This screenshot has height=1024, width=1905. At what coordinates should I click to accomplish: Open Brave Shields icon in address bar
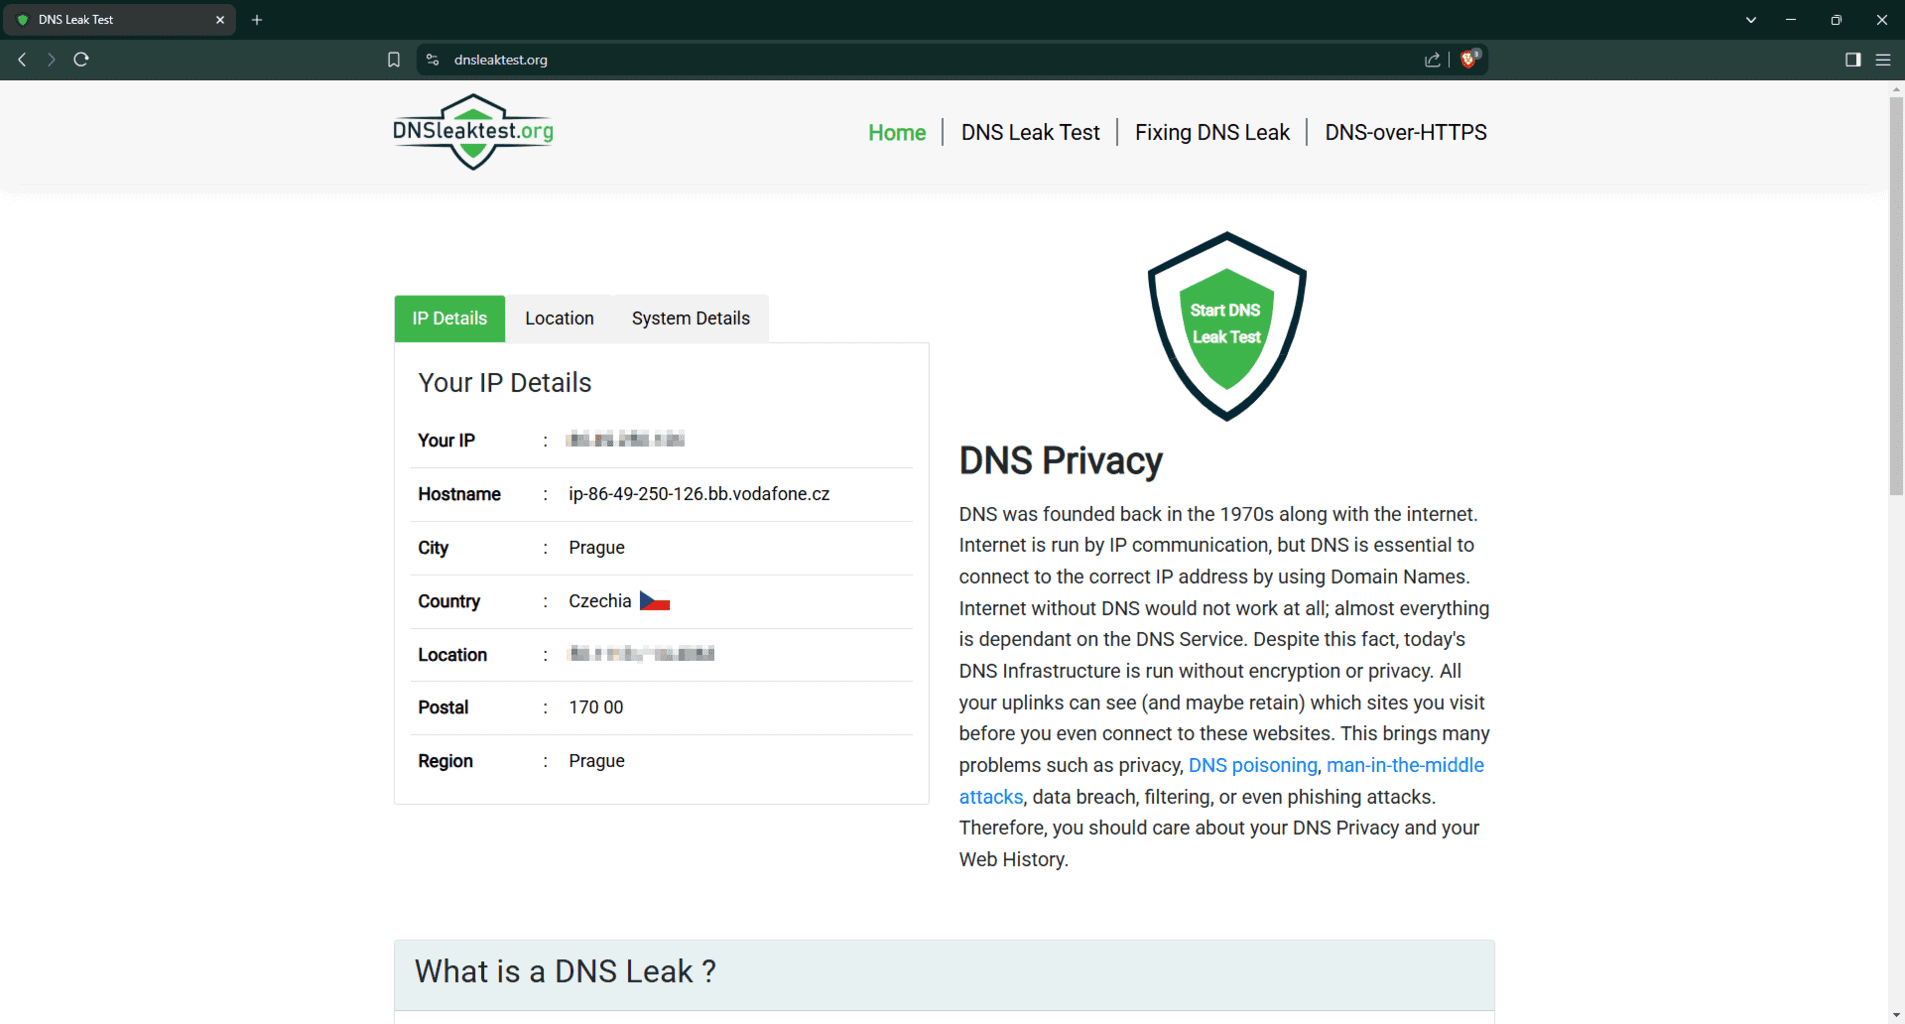pos(1468,60)
